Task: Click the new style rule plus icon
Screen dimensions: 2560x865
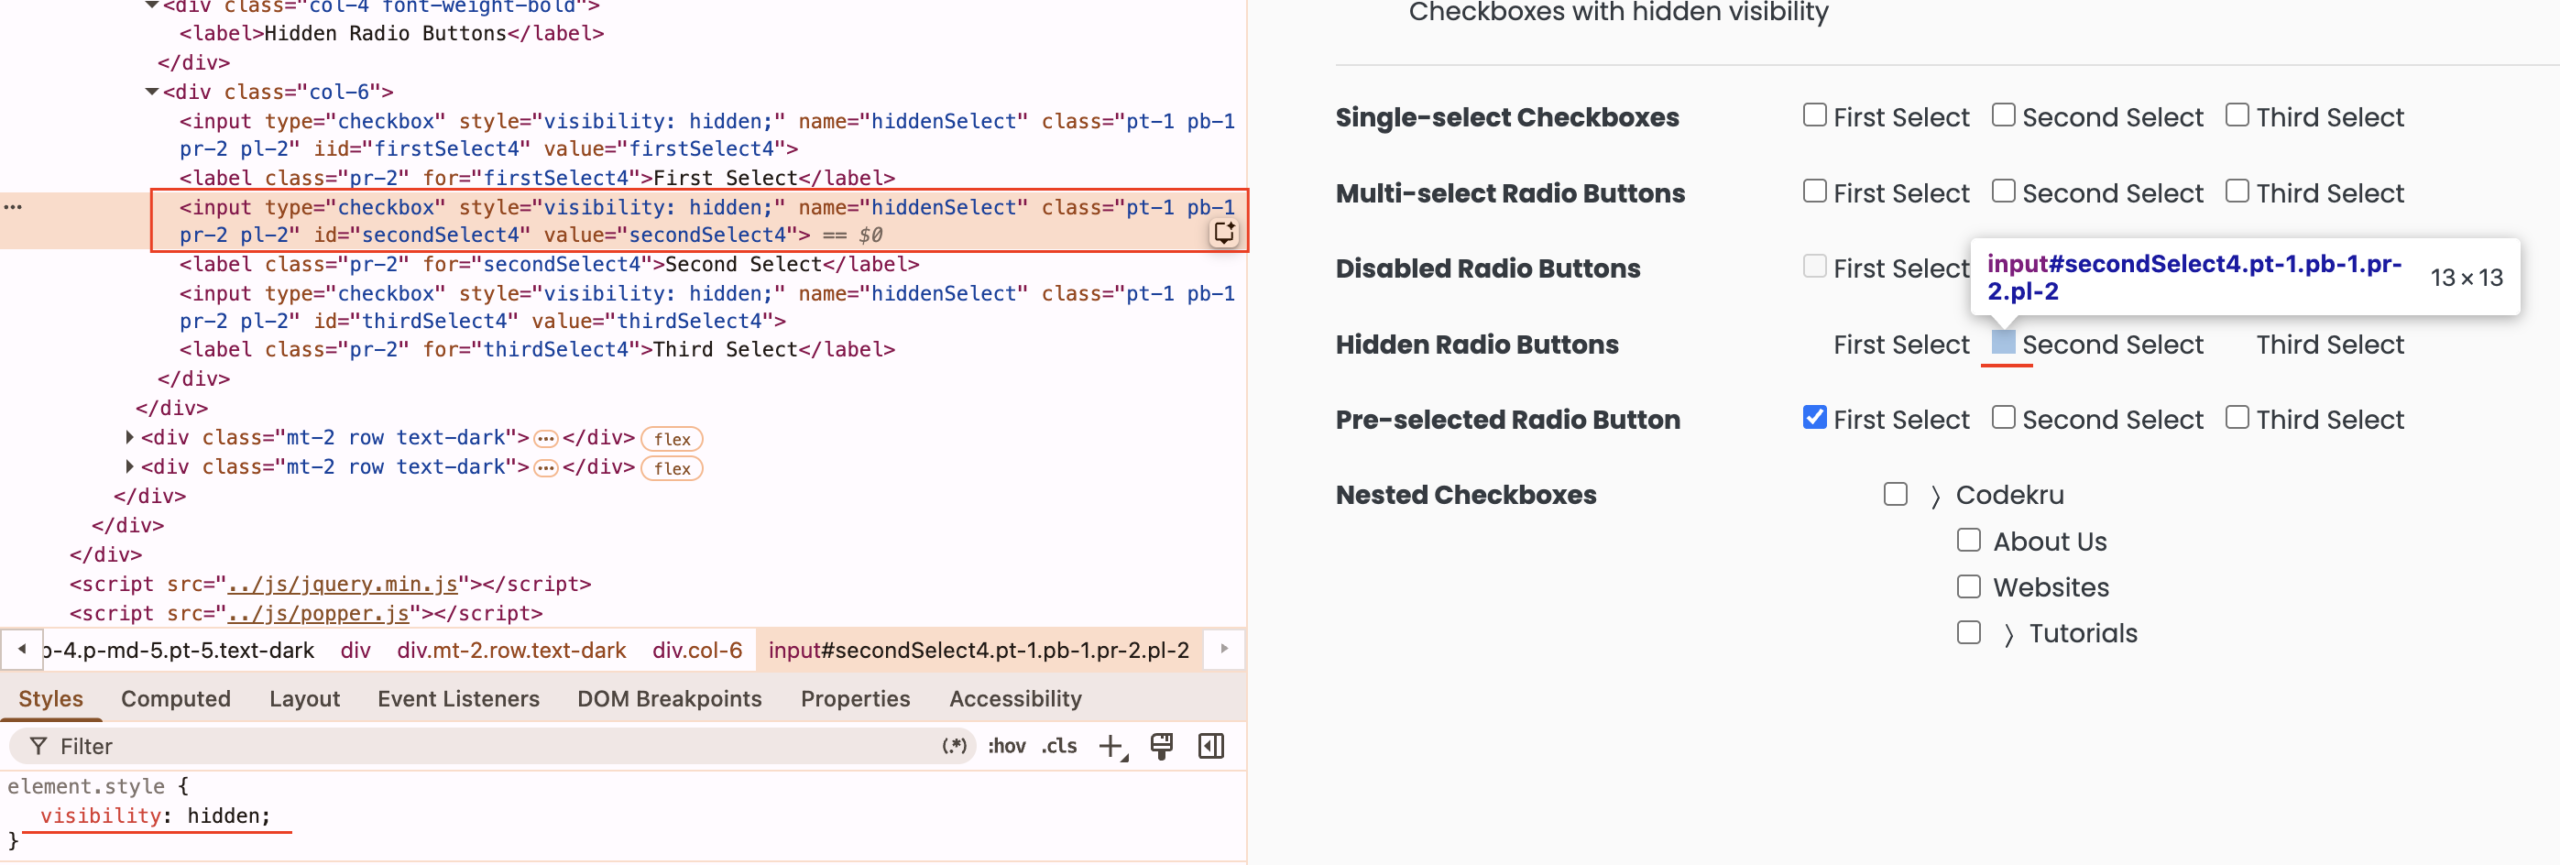Action: pos(1112,747)
